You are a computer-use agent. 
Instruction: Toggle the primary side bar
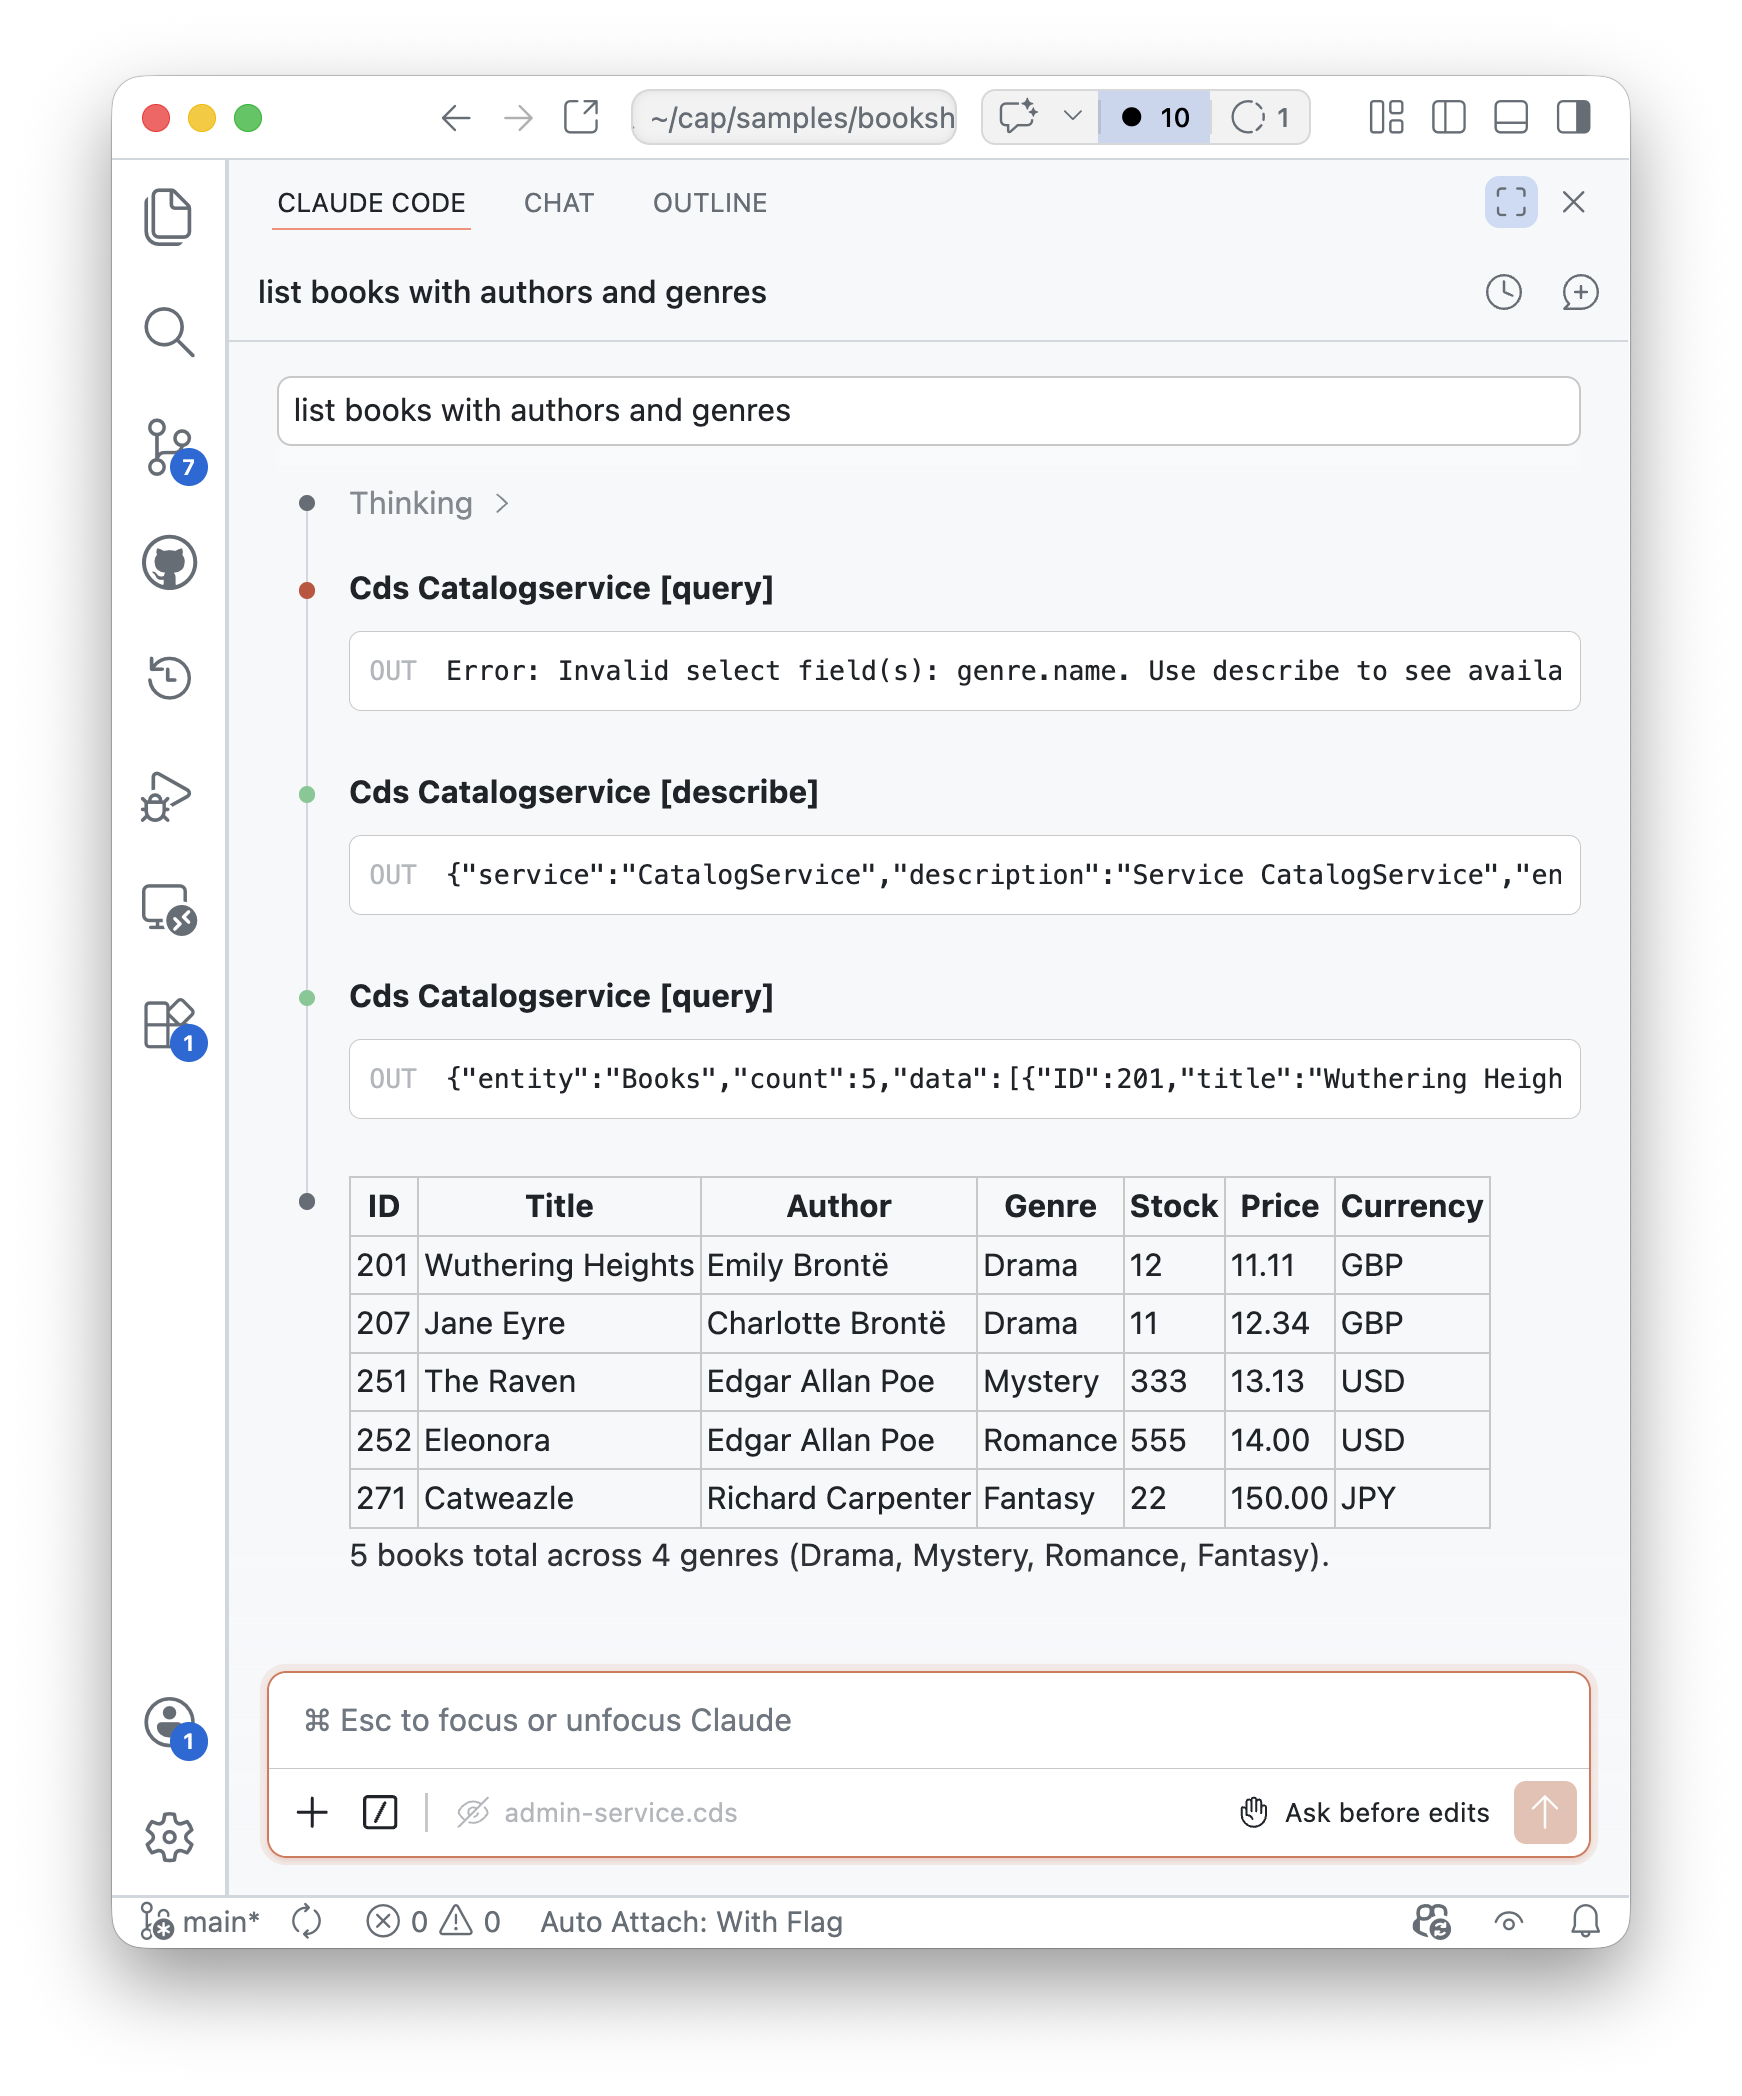tap(1448, 117)
